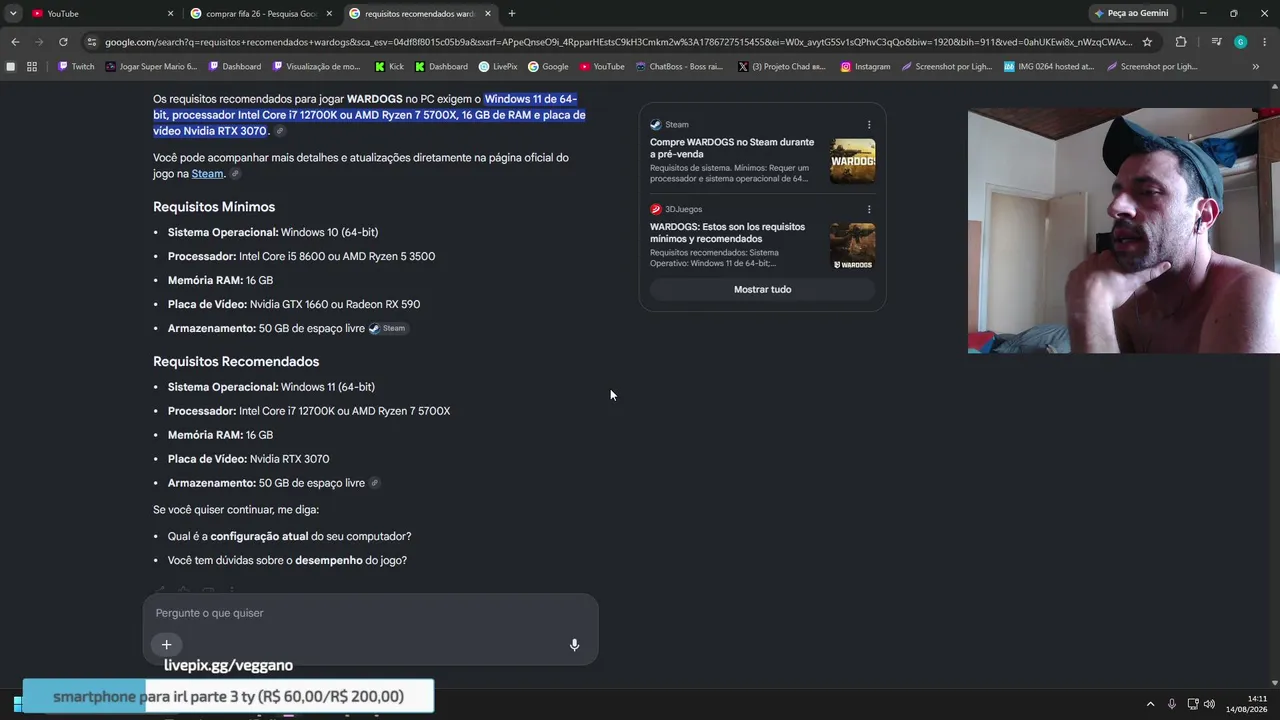The height and width of the screenshot is (720, 1280).
Task: Click the WARDOGS thumbnail on Steam card
Action: (852, 161)
